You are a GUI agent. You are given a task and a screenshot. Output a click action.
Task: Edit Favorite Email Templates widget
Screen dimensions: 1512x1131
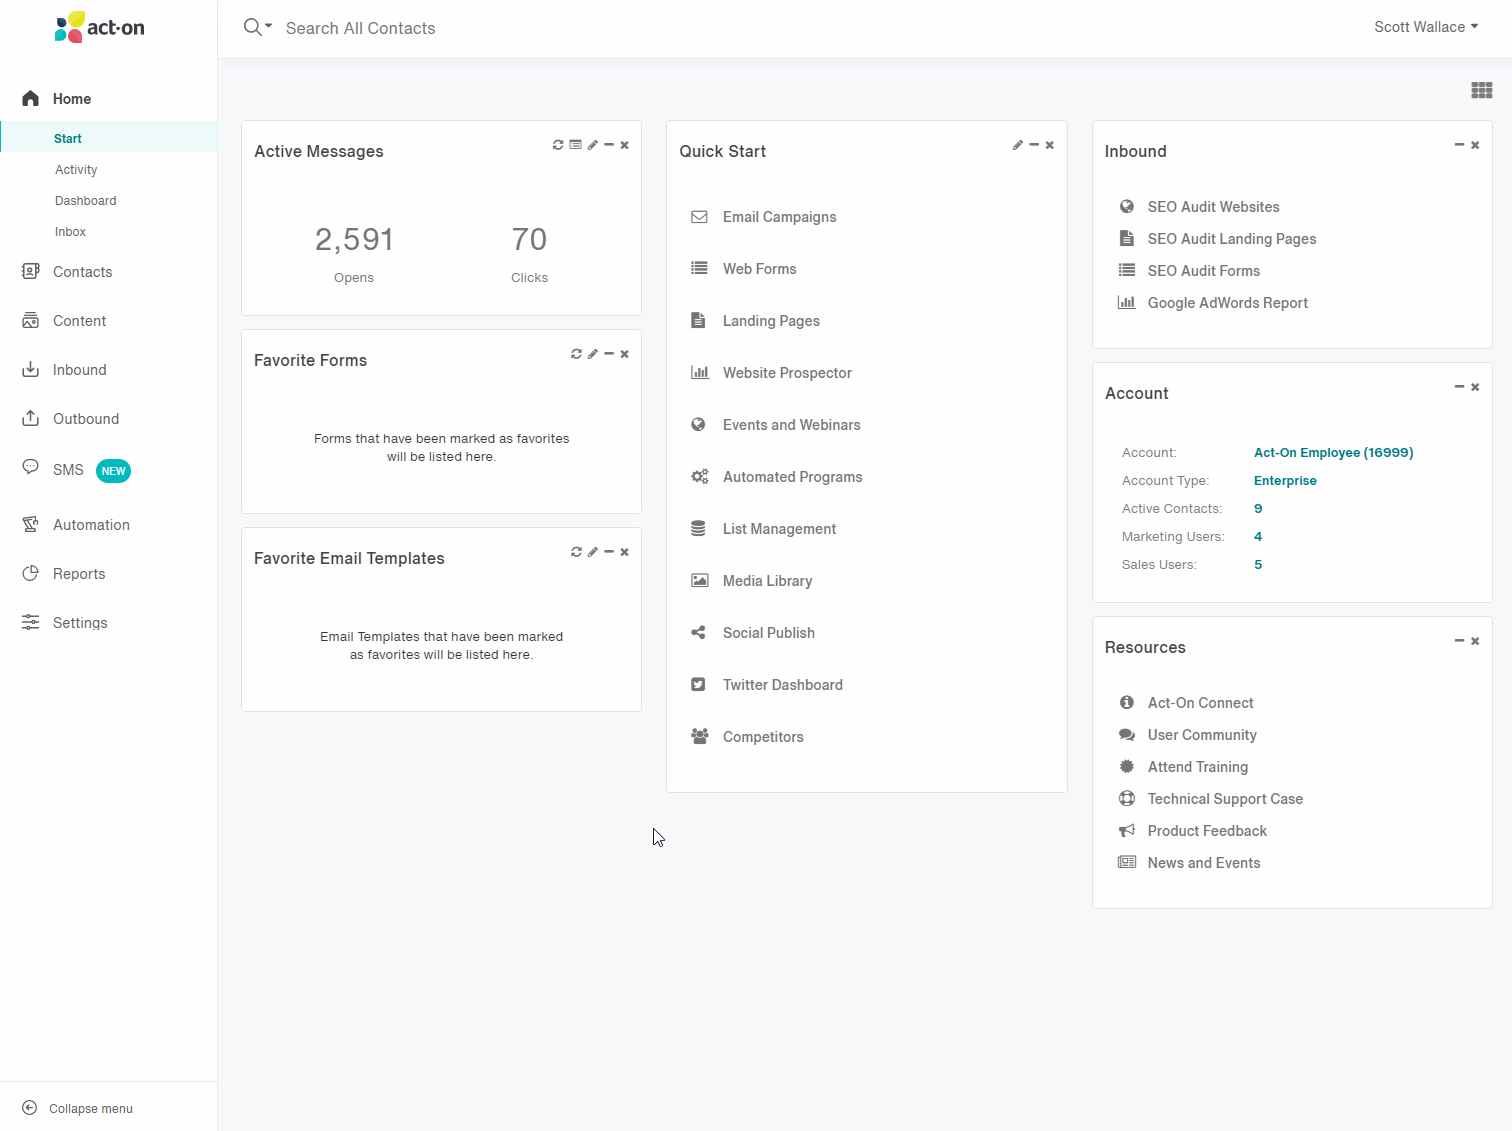[x=593, y=552]
